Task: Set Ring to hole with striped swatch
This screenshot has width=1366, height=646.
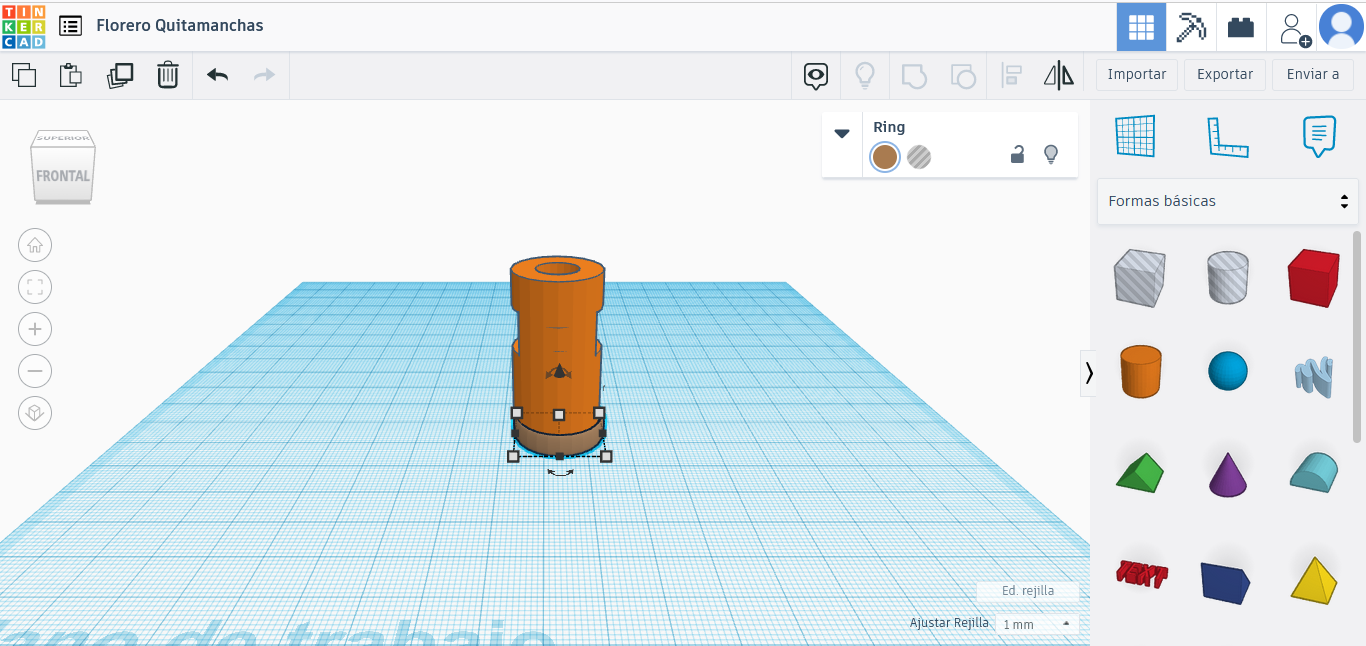Action: coord(919,157)
